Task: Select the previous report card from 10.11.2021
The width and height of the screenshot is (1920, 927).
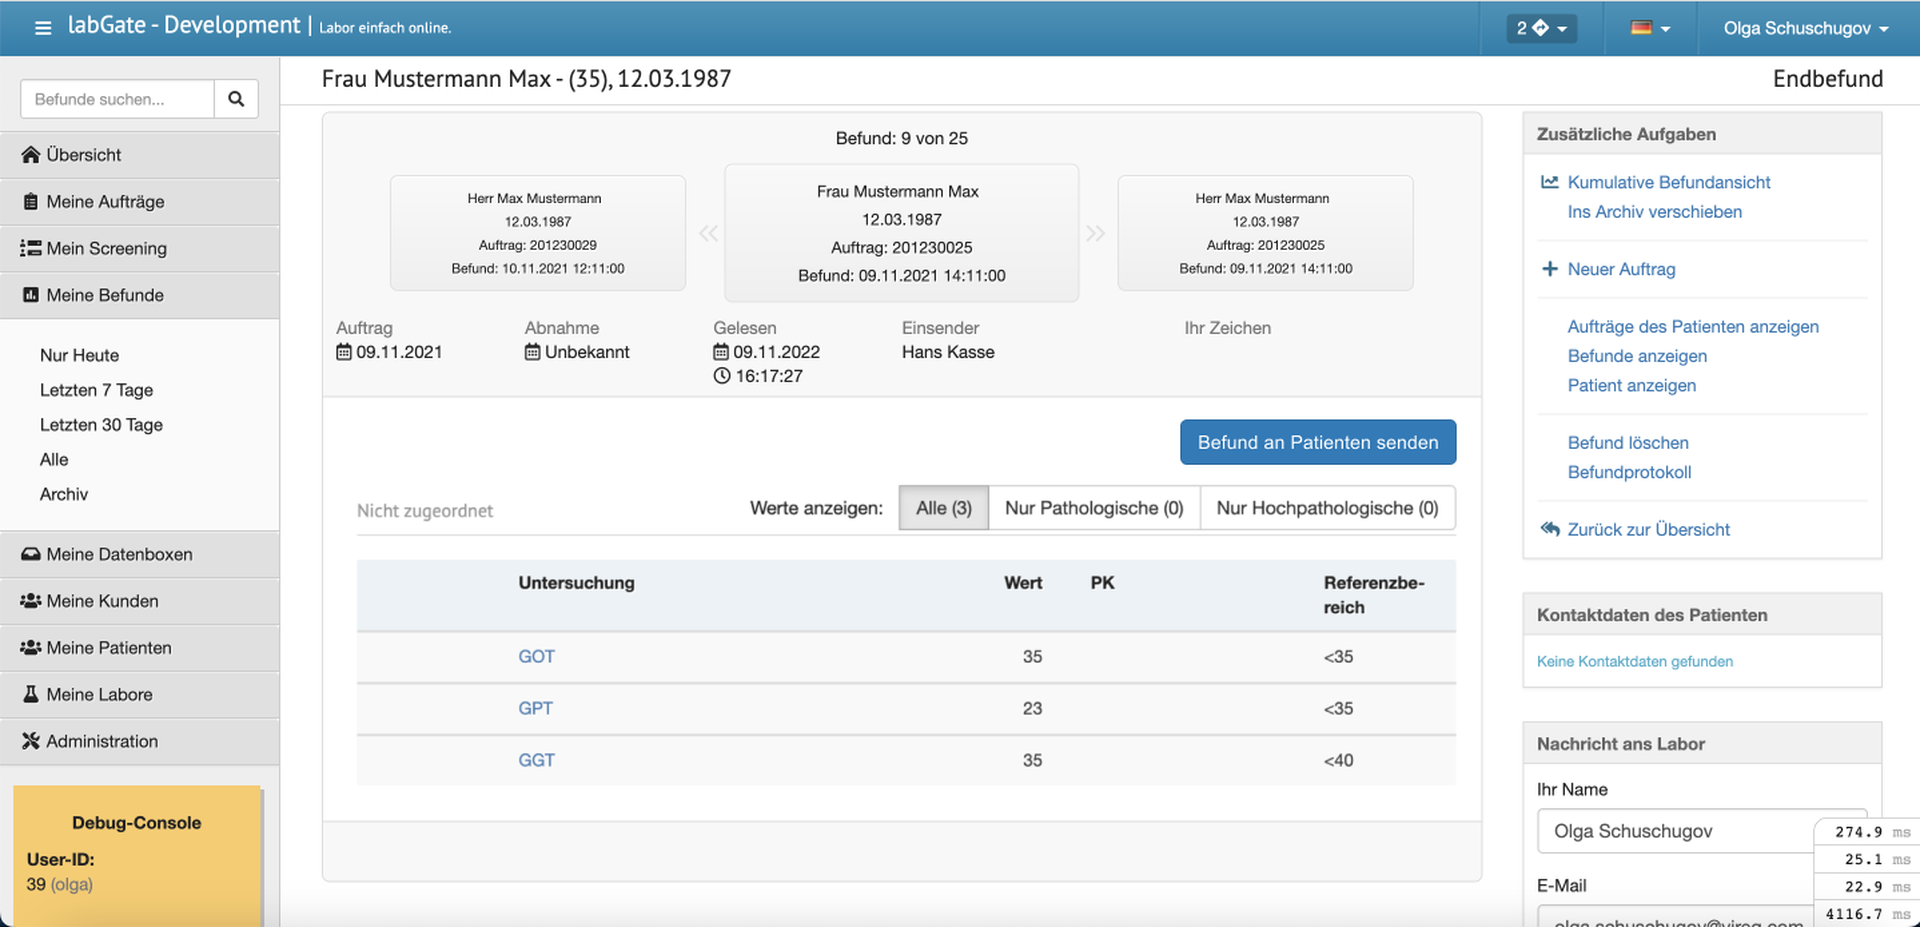Action: pyautogui.click(x=537, y=233)
